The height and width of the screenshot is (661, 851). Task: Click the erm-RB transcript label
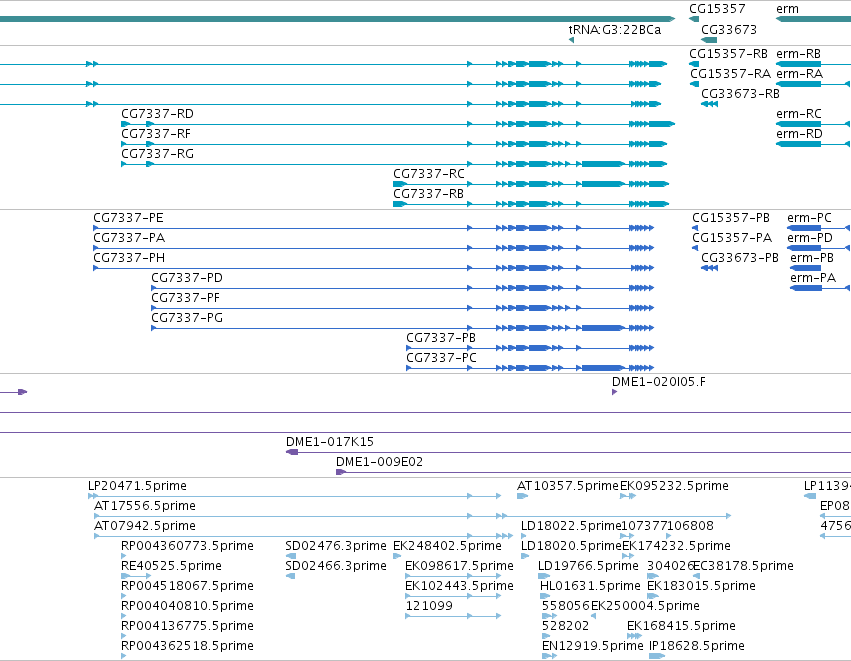click(798, 54)
